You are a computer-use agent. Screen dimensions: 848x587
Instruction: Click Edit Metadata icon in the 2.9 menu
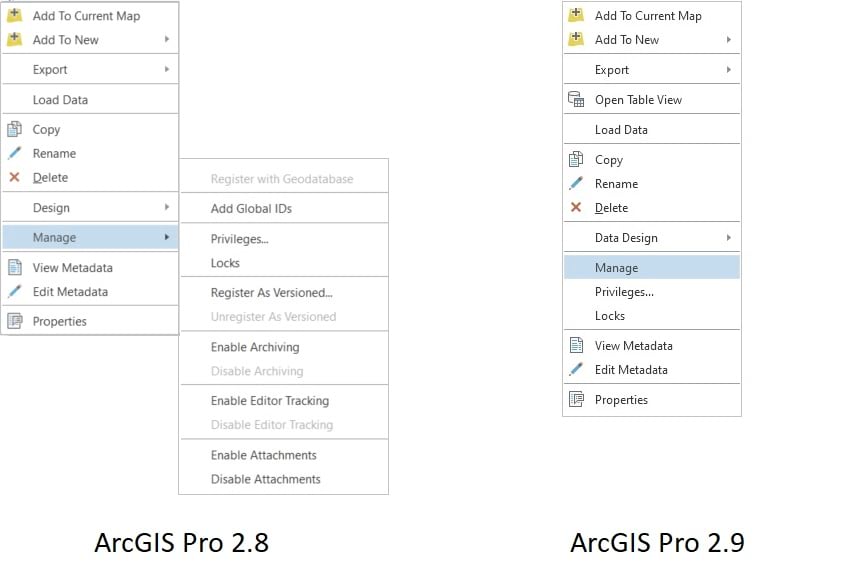[576, 369]
